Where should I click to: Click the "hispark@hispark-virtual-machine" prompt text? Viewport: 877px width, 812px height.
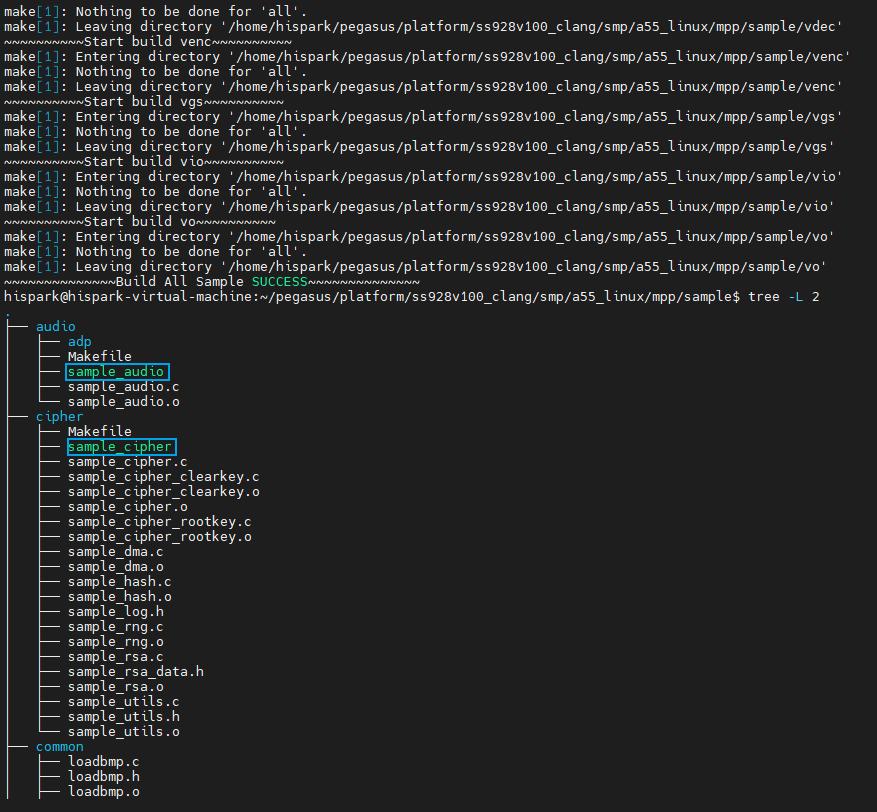pyautogui.click(x=128, y=297)
